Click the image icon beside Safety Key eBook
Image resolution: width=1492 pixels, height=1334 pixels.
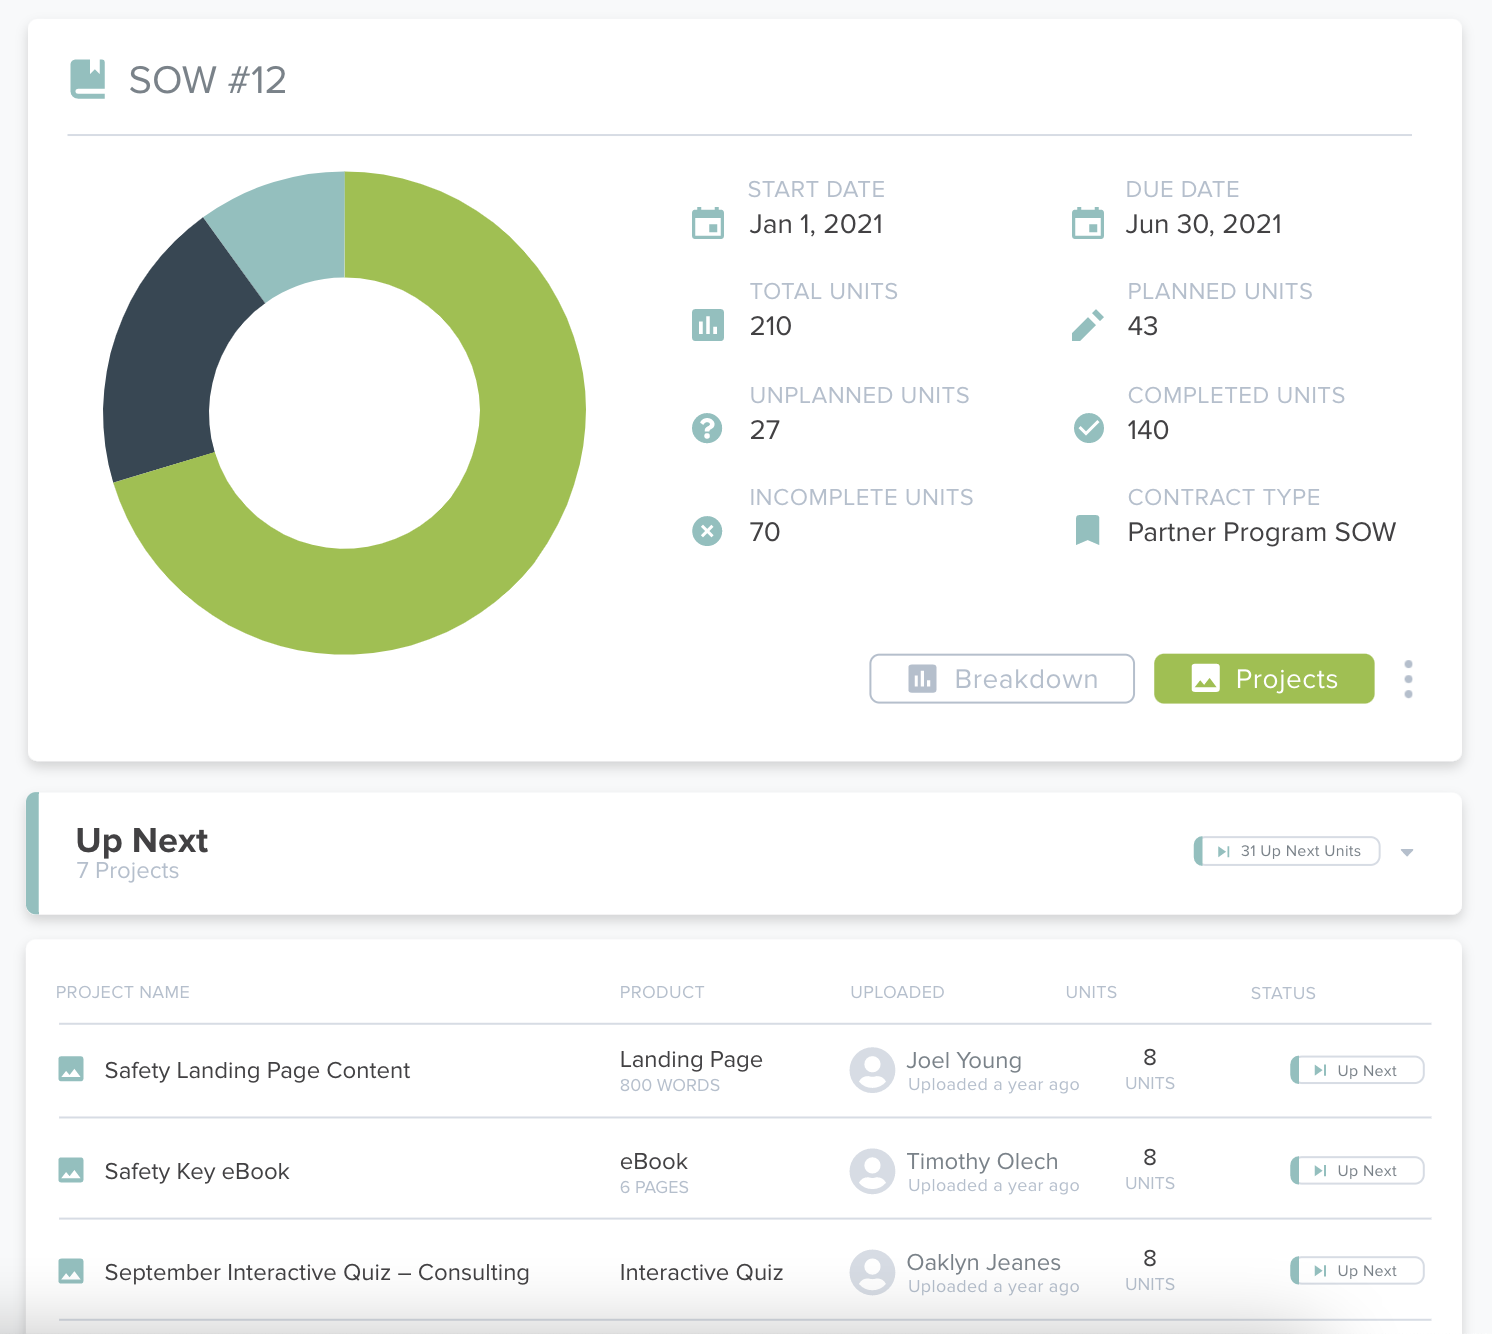click(x=70, y=1169)
